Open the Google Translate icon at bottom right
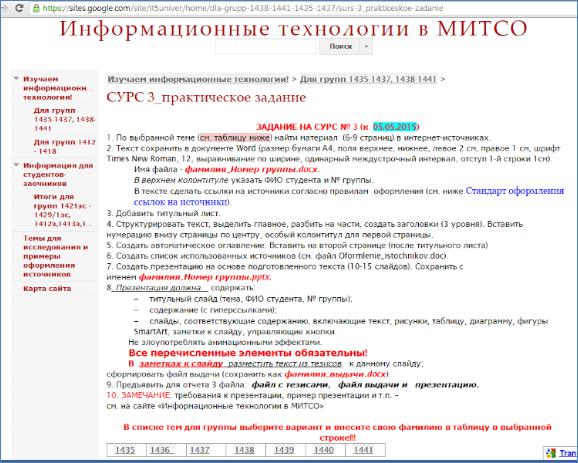The width and height of the screenshot is (578, 463). 551,453
